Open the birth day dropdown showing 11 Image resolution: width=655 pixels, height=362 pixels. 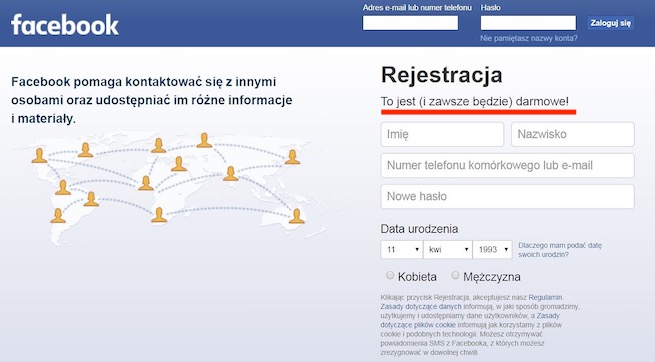tap(401, 250)
